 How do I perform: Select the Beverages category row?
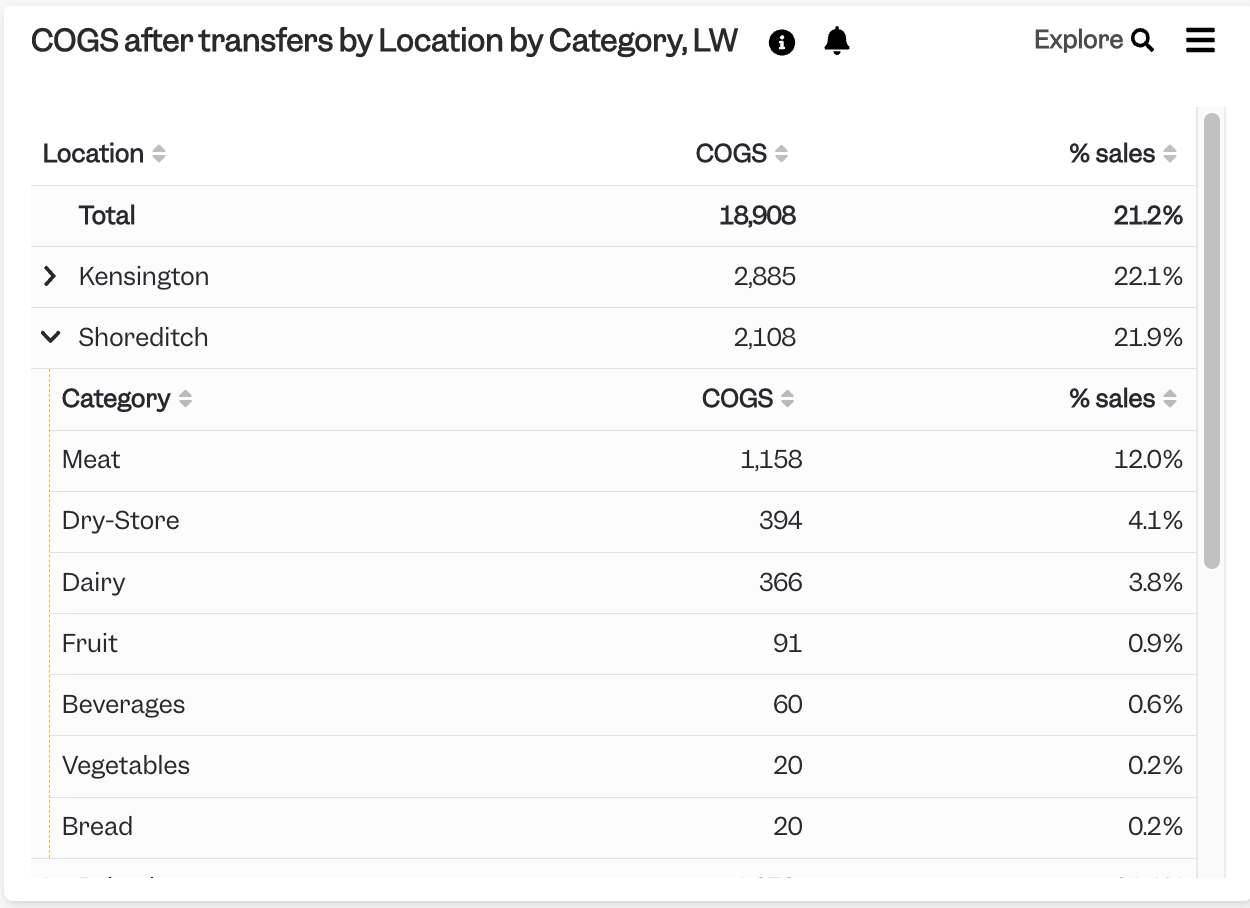click(x=623, y=705)
